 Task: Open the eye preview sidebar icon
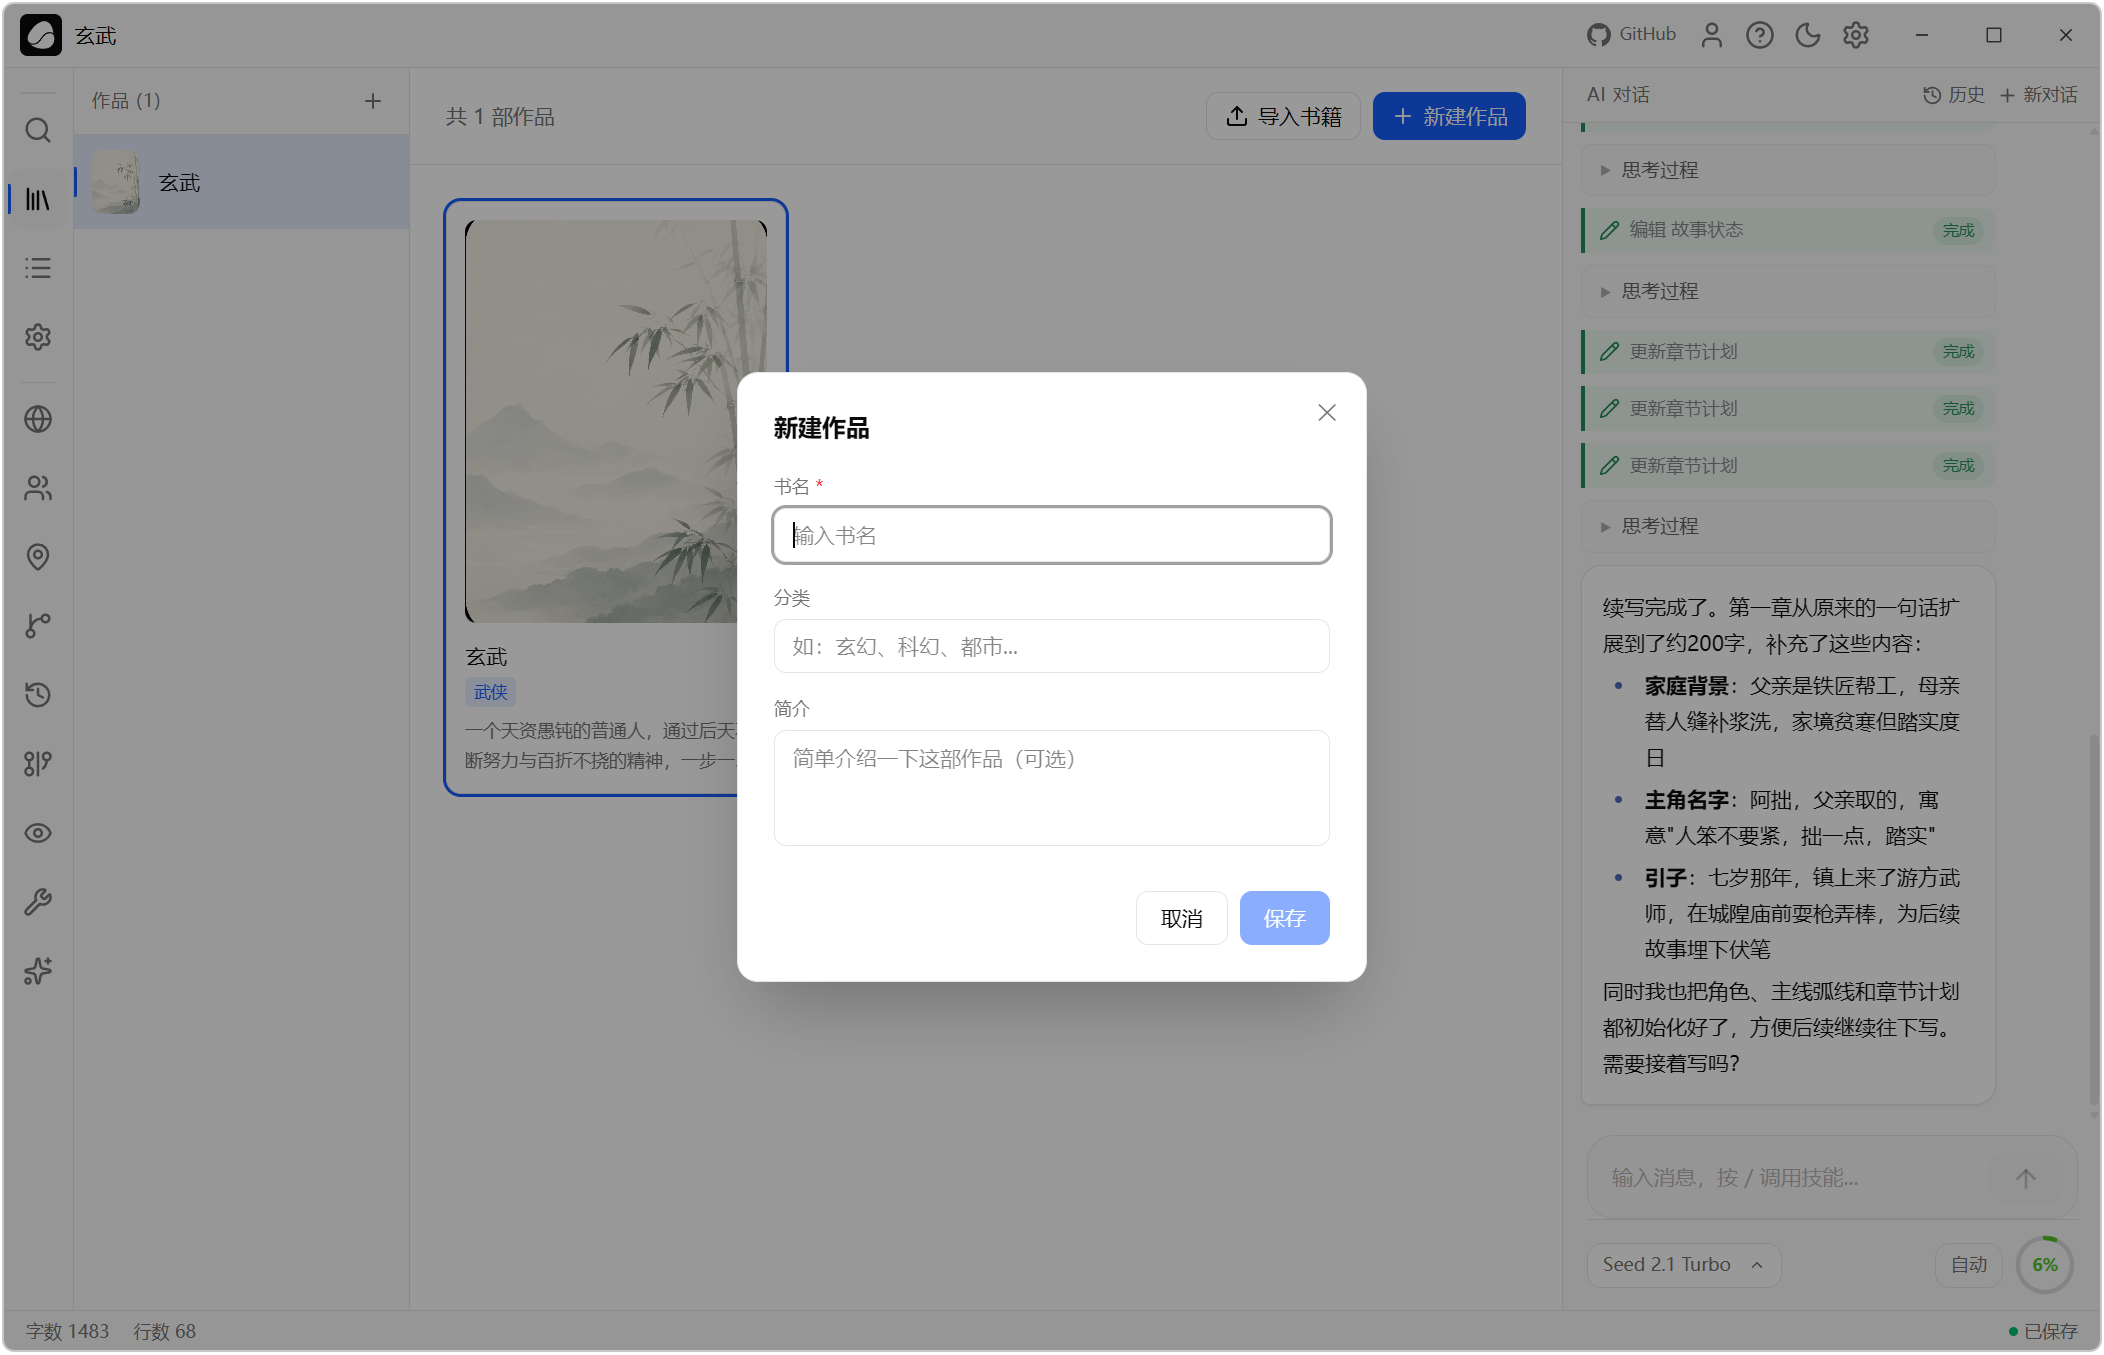[x=38, y=833]
